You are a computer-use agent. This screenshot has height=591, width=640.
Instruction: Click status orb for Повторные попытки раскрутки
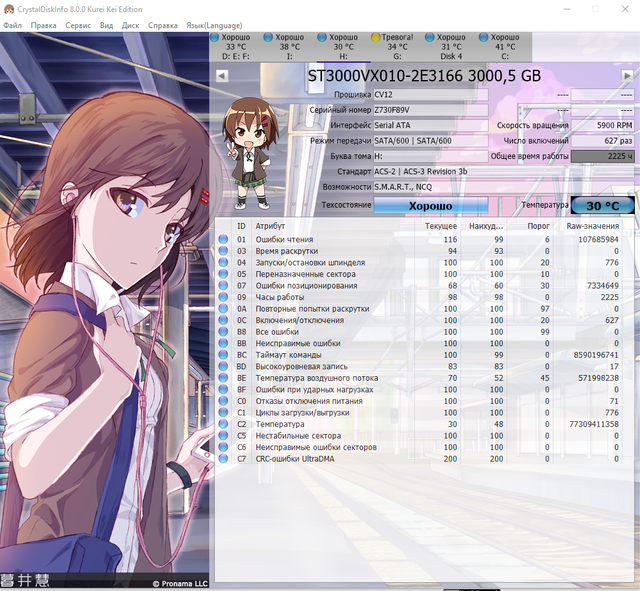point(223,309)
